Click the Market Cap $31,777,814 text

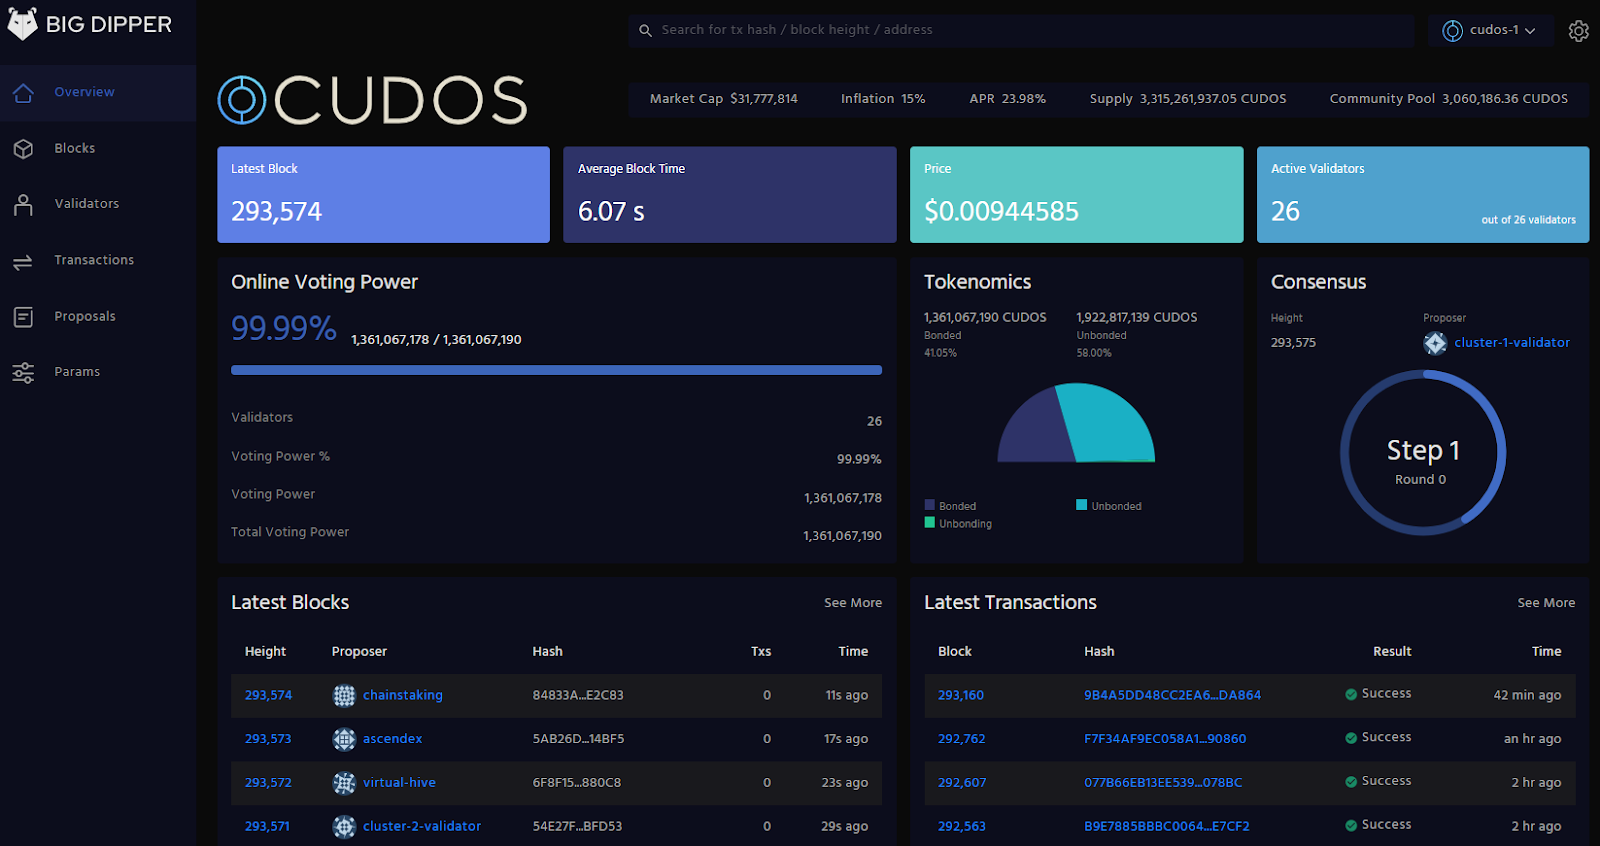coord(724,99)
